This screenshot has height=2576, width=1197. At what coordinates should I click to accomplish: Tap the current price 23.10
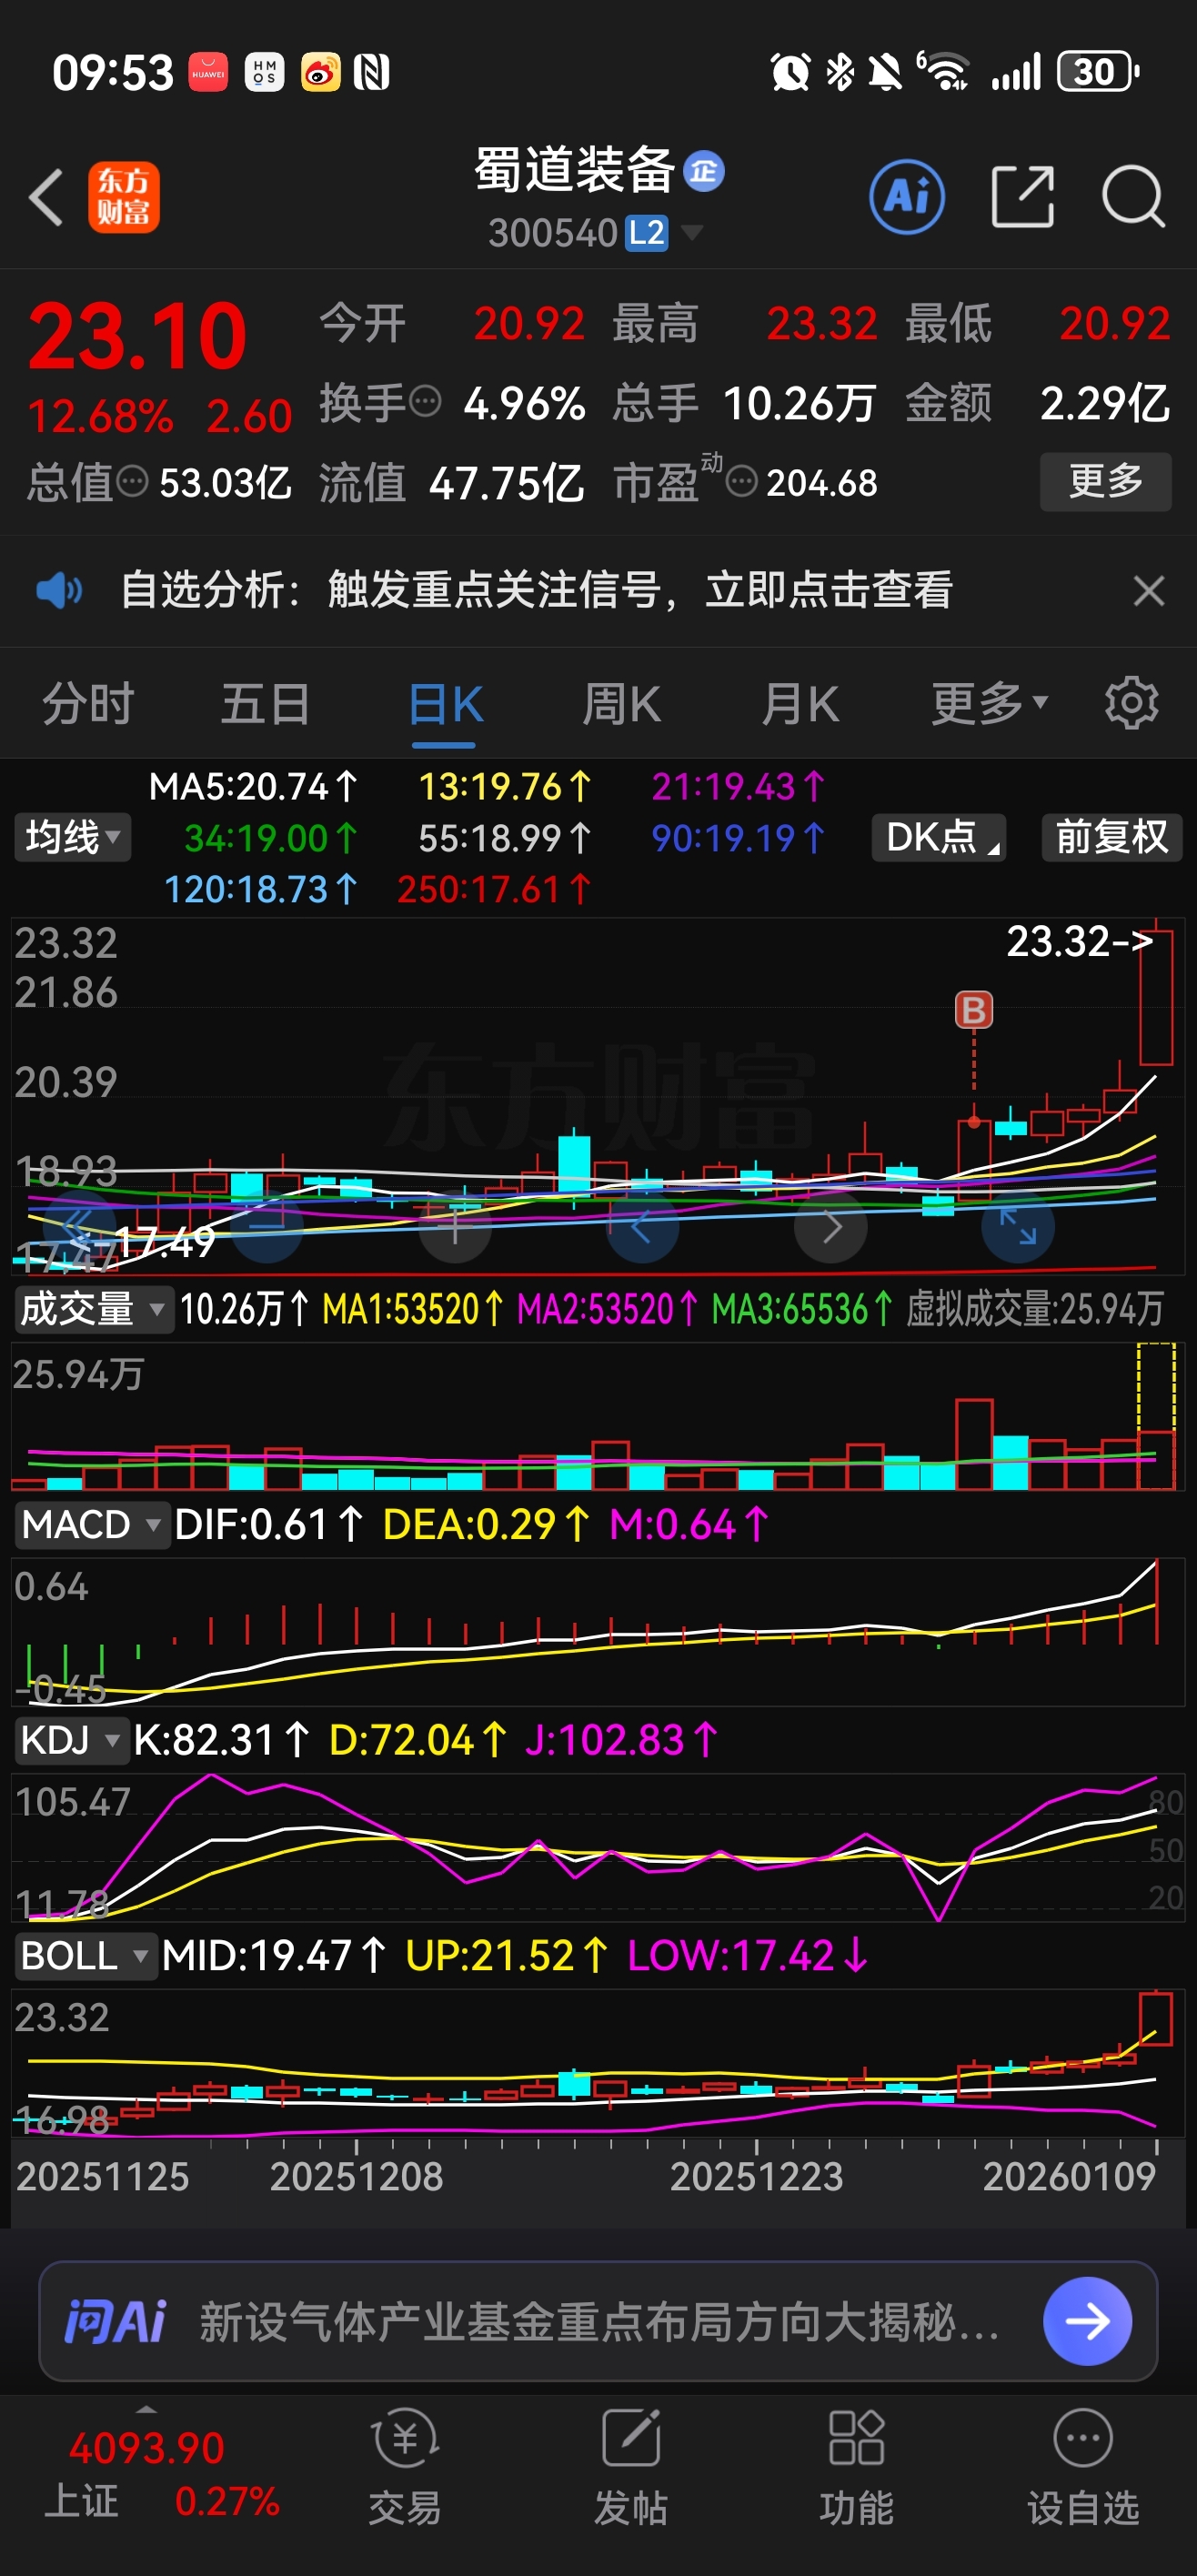pyautogui.click(x=137, y=336)
